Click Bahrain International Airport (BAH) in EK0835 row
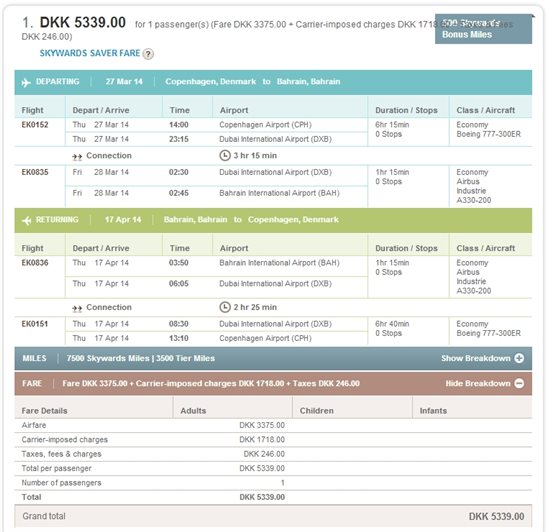 click(x=279, y=193)
